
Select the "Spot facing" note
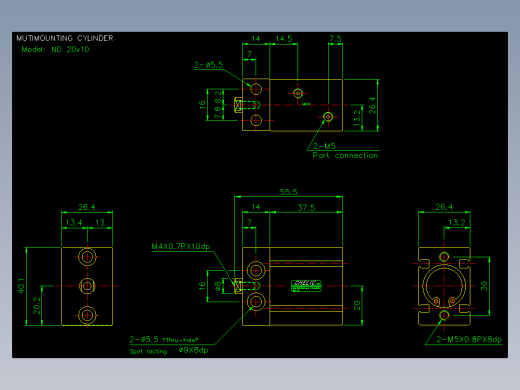(148, 351)
